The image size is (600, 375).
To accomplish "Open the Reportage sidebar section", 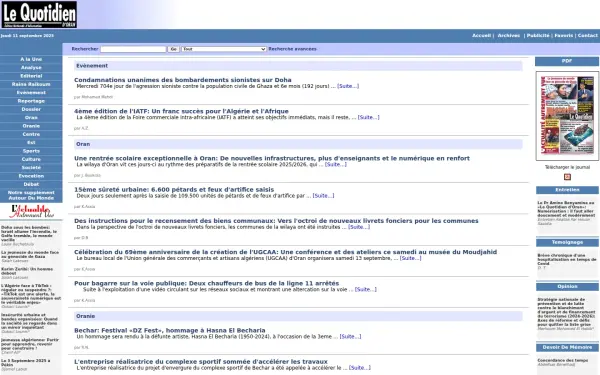I will [31, 101].
